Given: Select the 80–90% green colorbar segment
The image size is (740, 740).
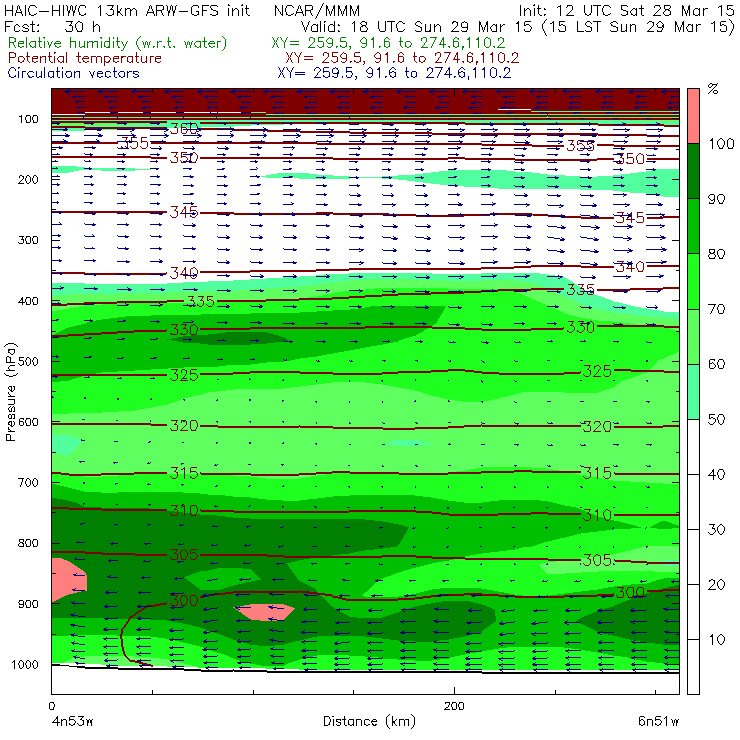Looking at the screenshot, I should coord(693,226).
